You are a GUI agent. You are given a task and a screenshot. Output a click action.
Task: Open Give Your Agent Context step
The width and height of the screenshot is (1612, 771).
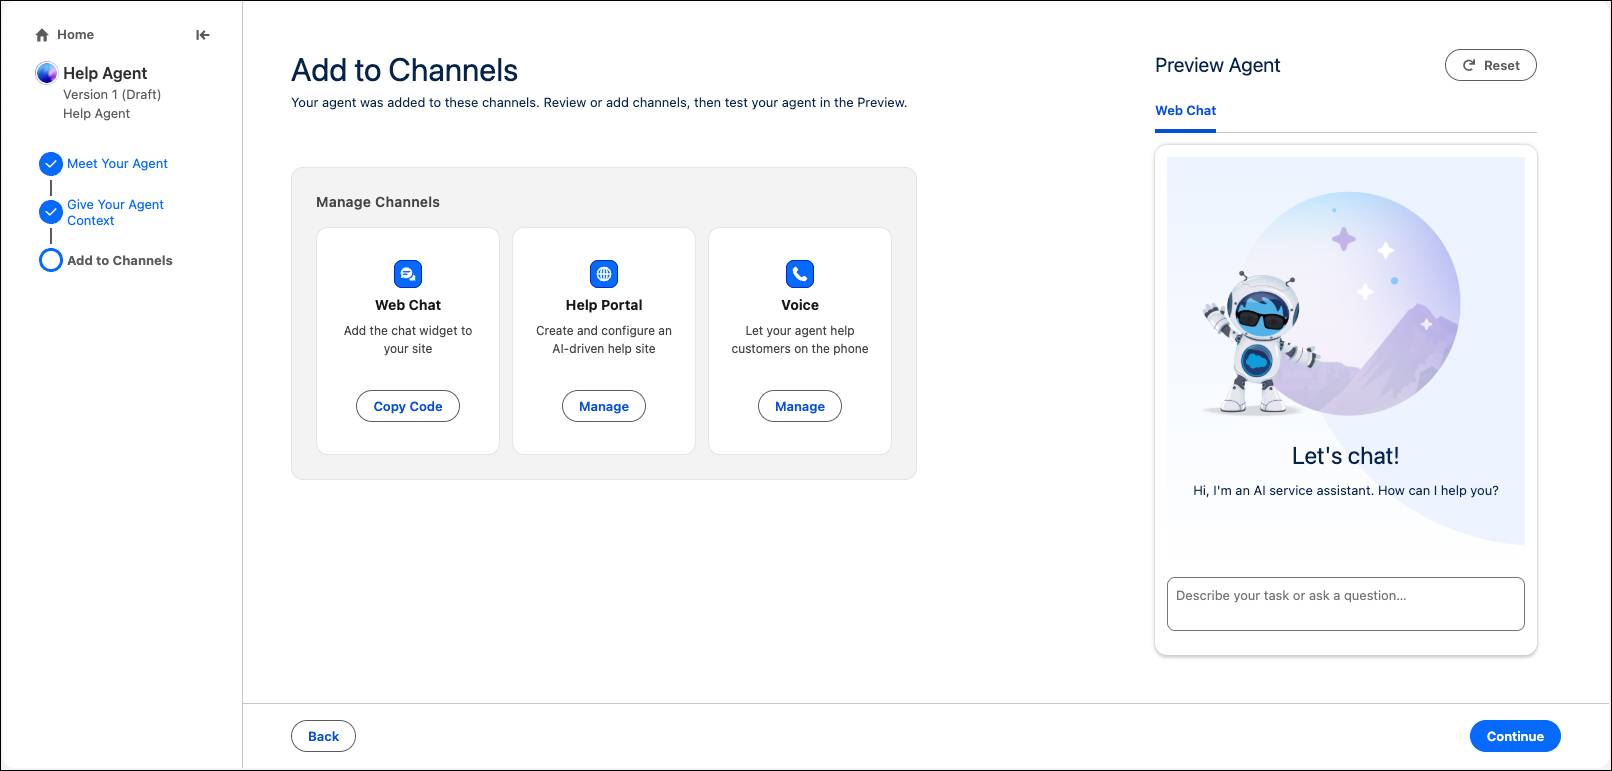point(115,212)
